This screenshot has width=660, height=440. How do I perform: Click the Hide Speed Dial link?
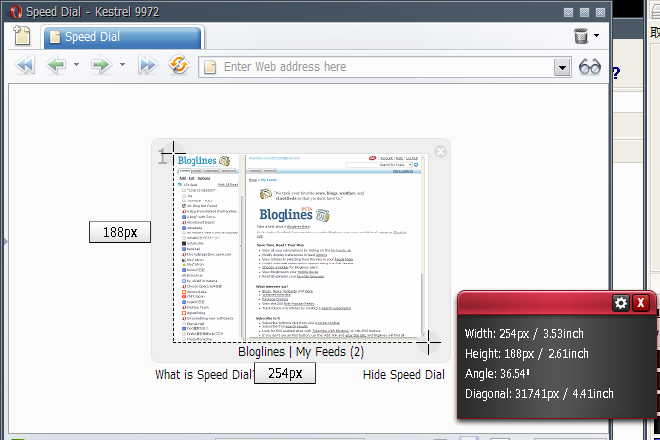404,374
